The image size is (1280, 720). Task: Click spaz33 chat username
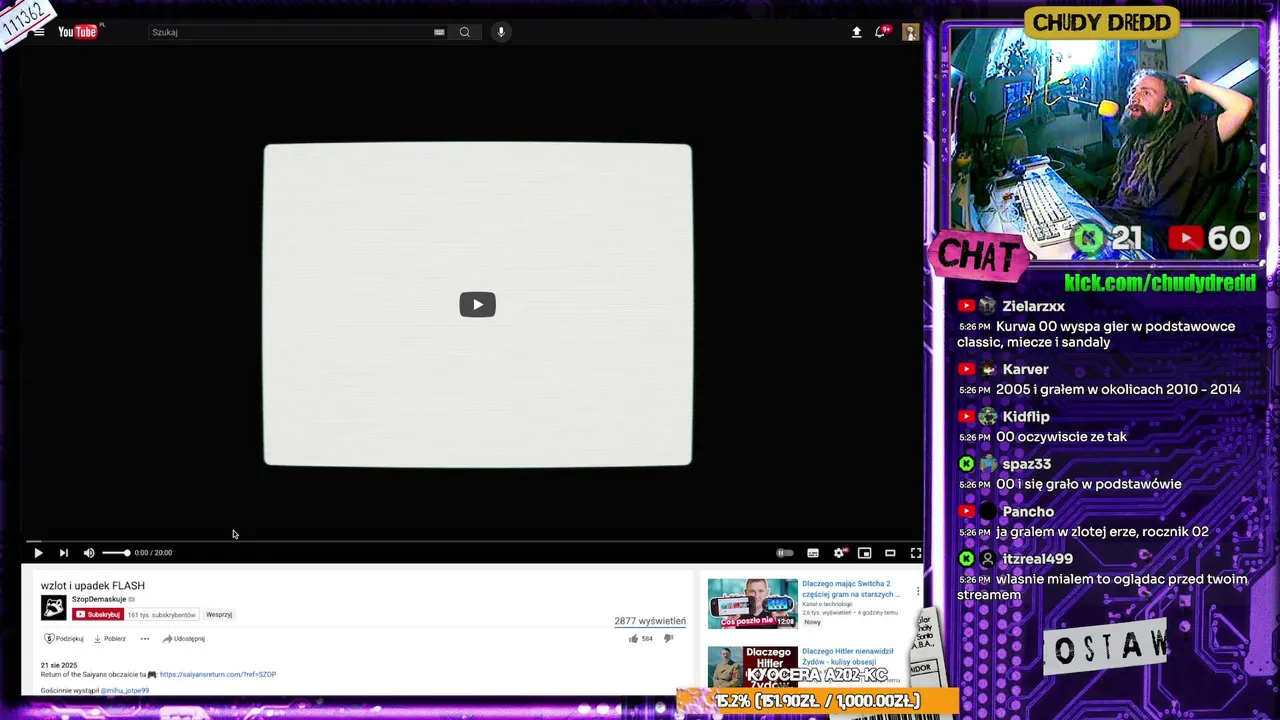(1026, 464)
